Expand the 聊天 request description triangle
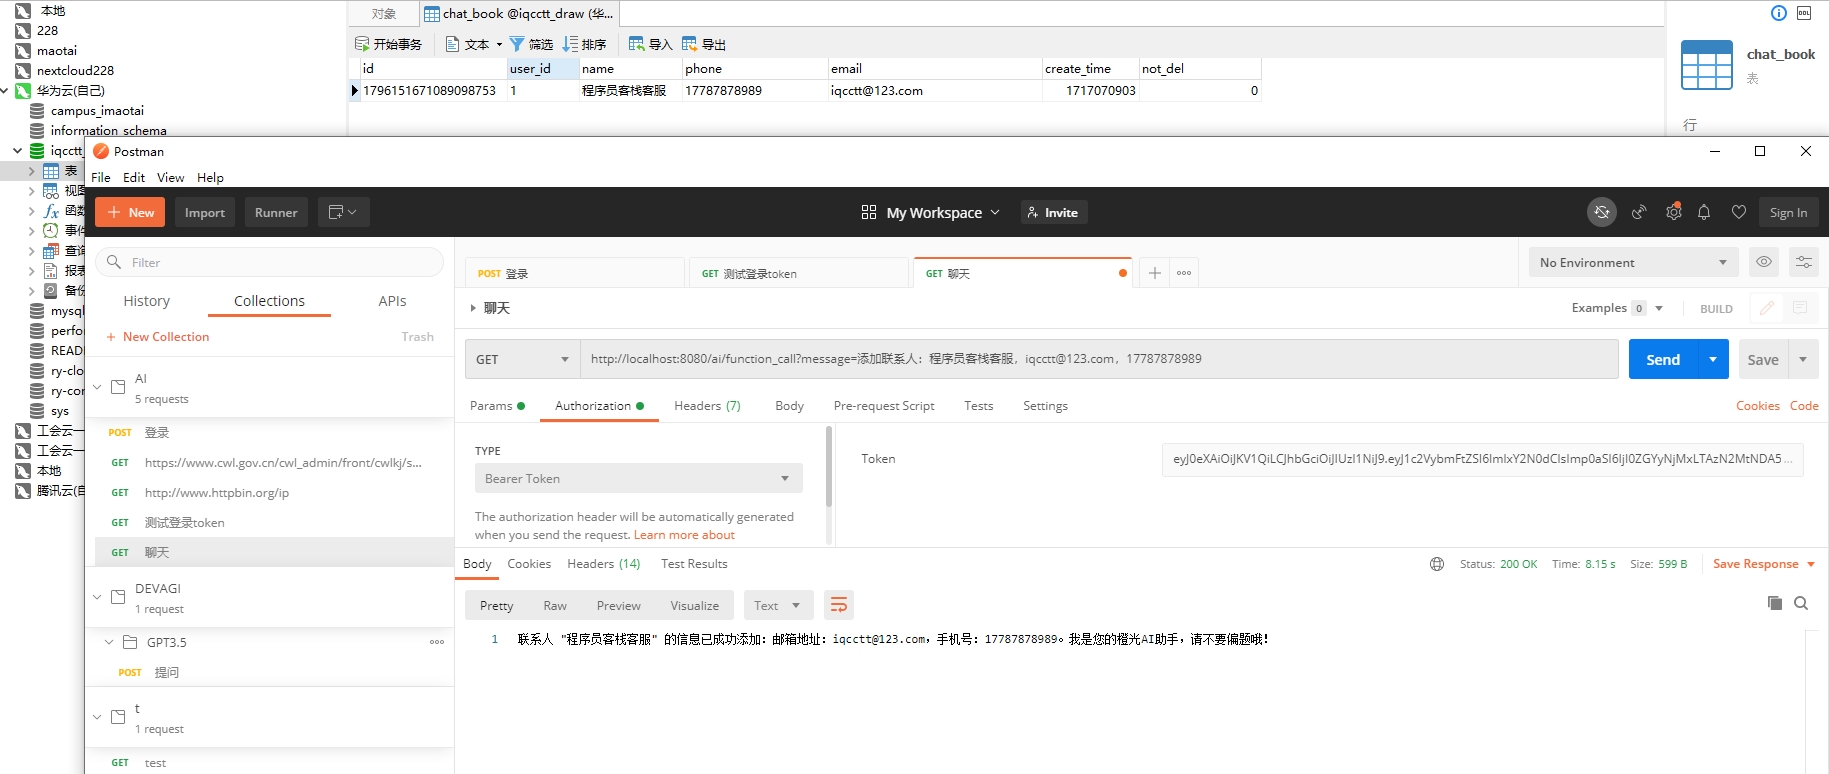Image resolution: width=1829 pixels, height=774 pixels. pyautogui.click(x=473, y=308)
